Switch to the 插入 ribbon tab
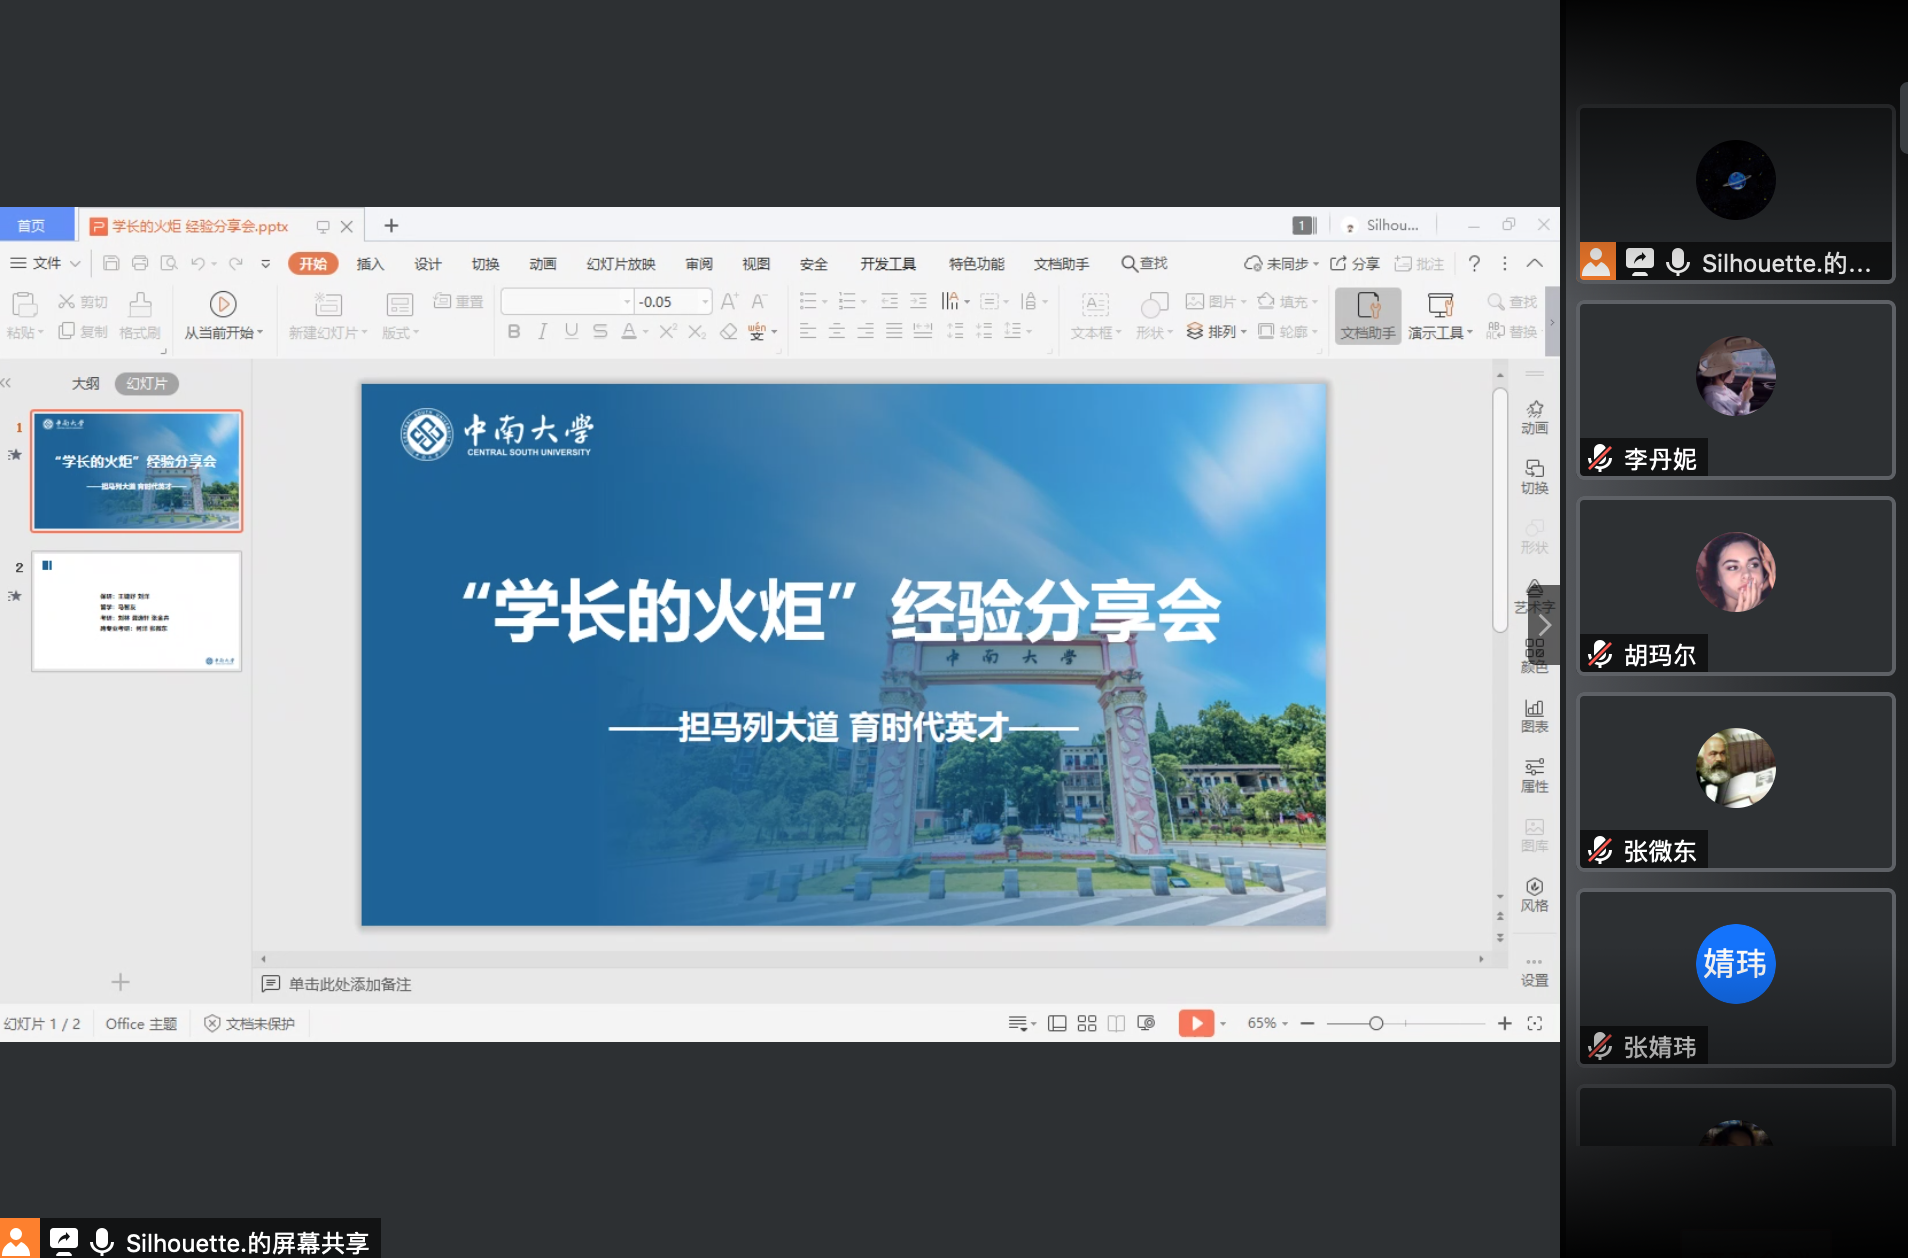The image size is (1908, 1258). tap(369, 263)
